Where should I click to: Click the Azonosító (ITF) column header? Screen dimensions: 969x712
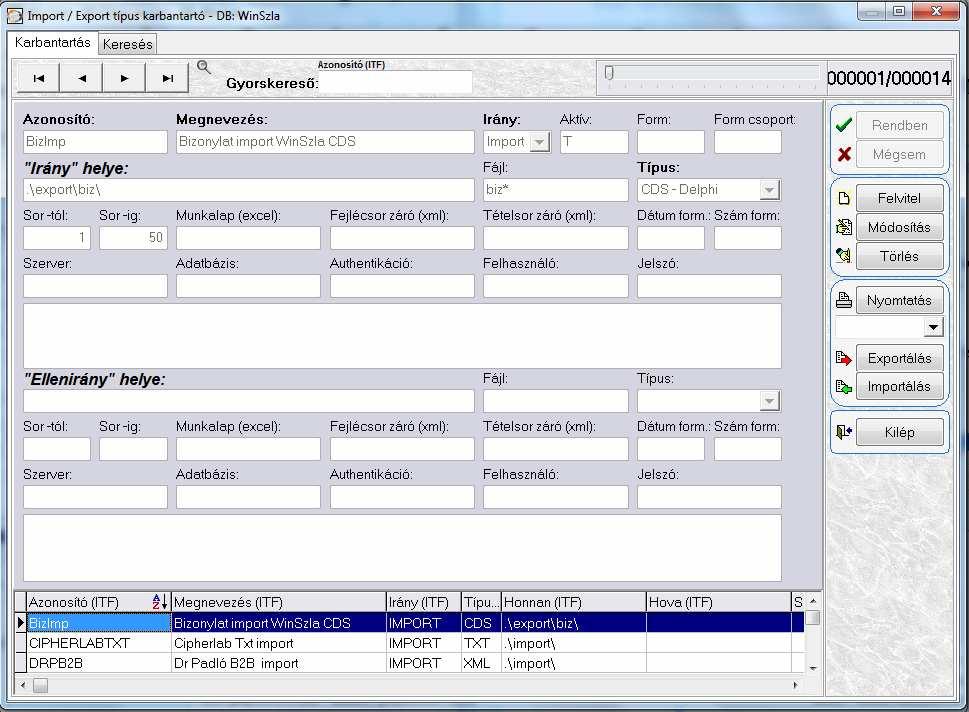click(x=99, y=602)
